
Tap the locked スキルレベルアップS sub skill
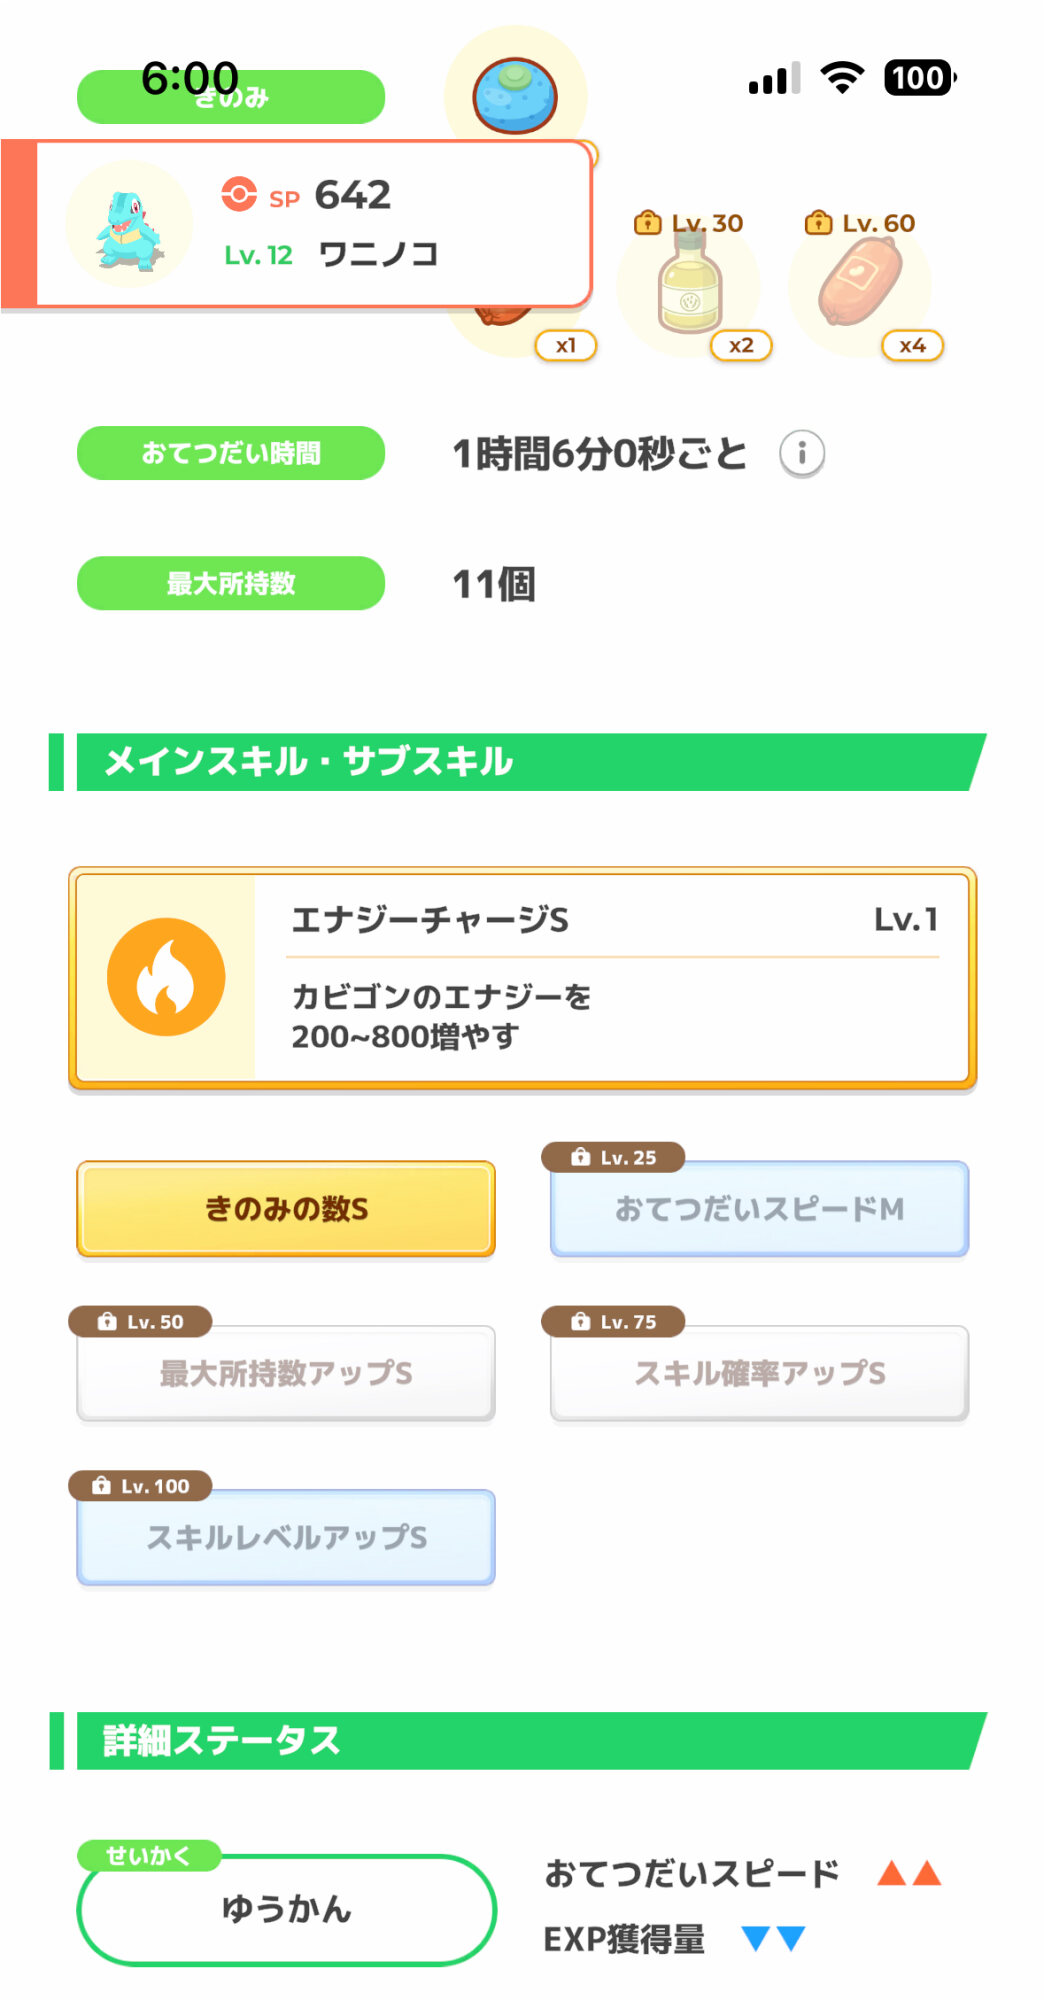[286, 1537]
